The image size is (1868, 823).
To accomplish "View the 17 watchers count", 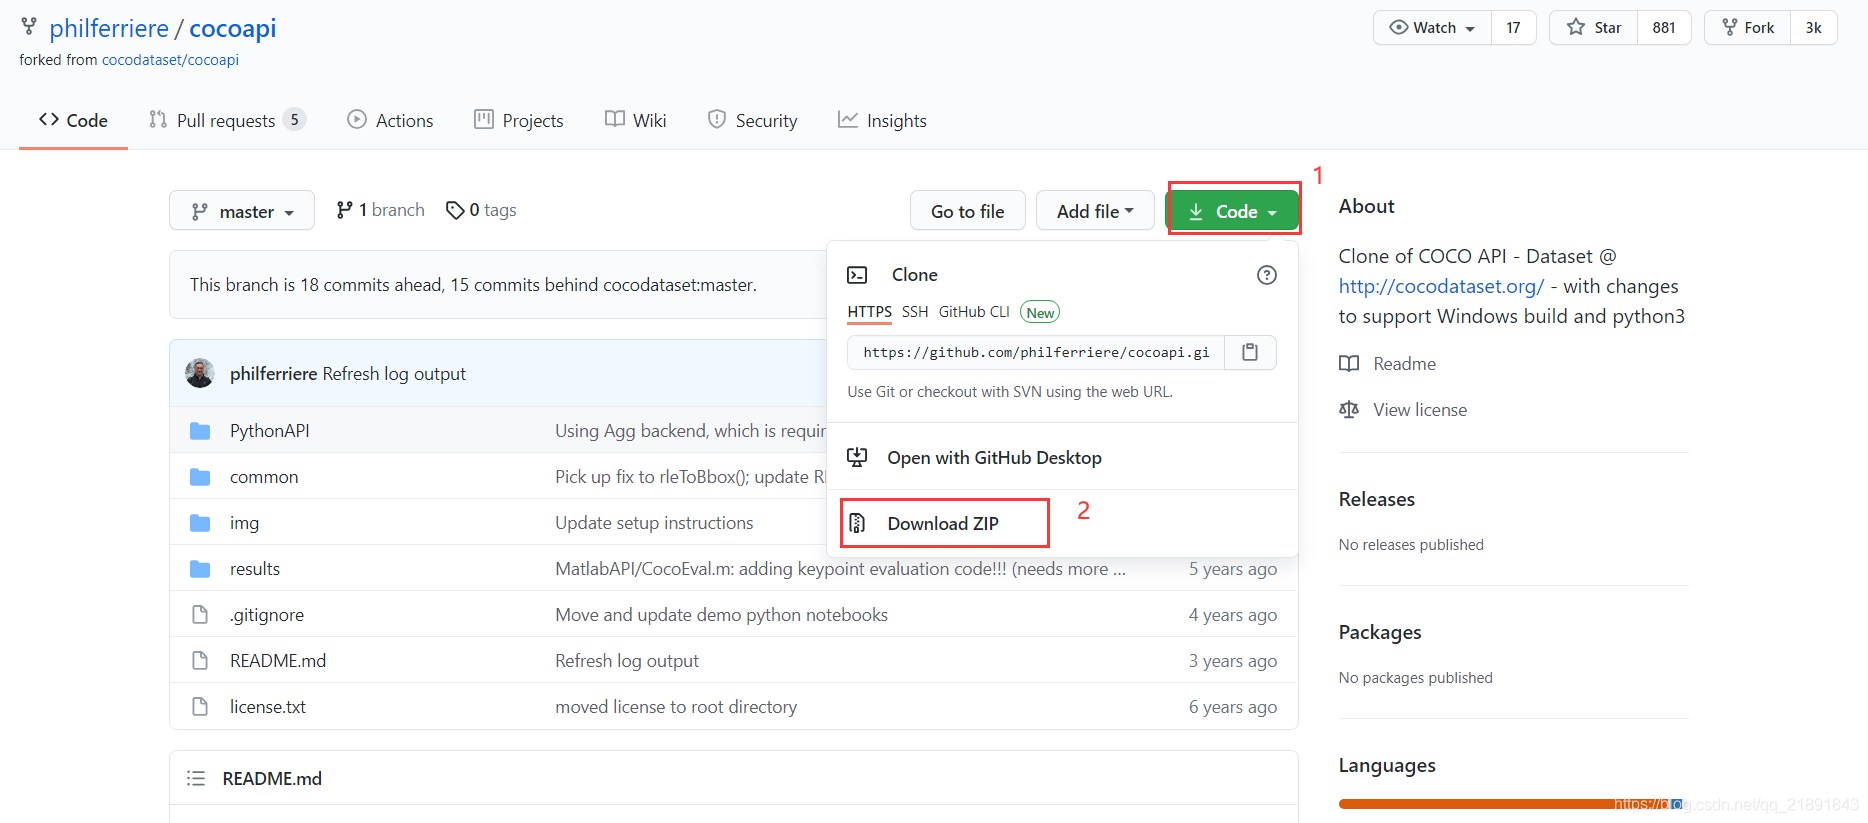I will pos(1514,28).
